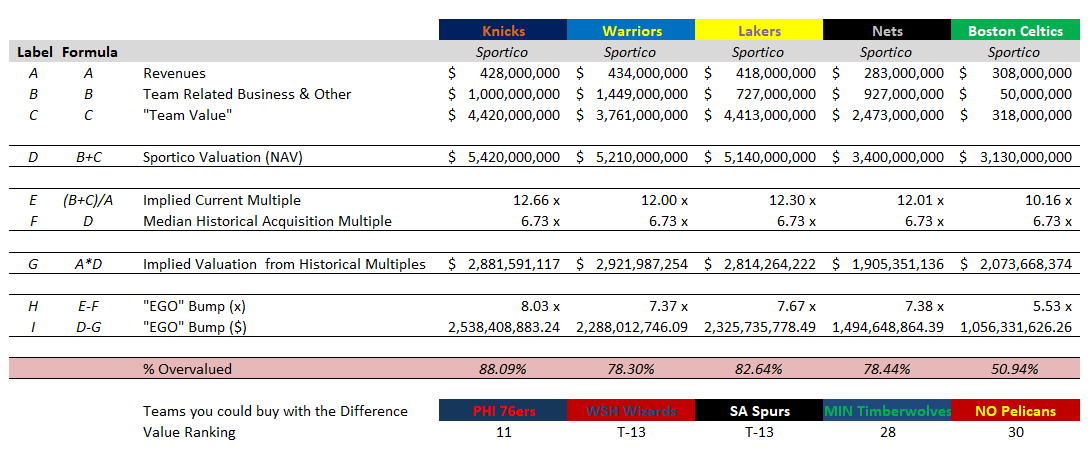
Task: Select the MIN Timberwolves cell
Action: [887, 411]
